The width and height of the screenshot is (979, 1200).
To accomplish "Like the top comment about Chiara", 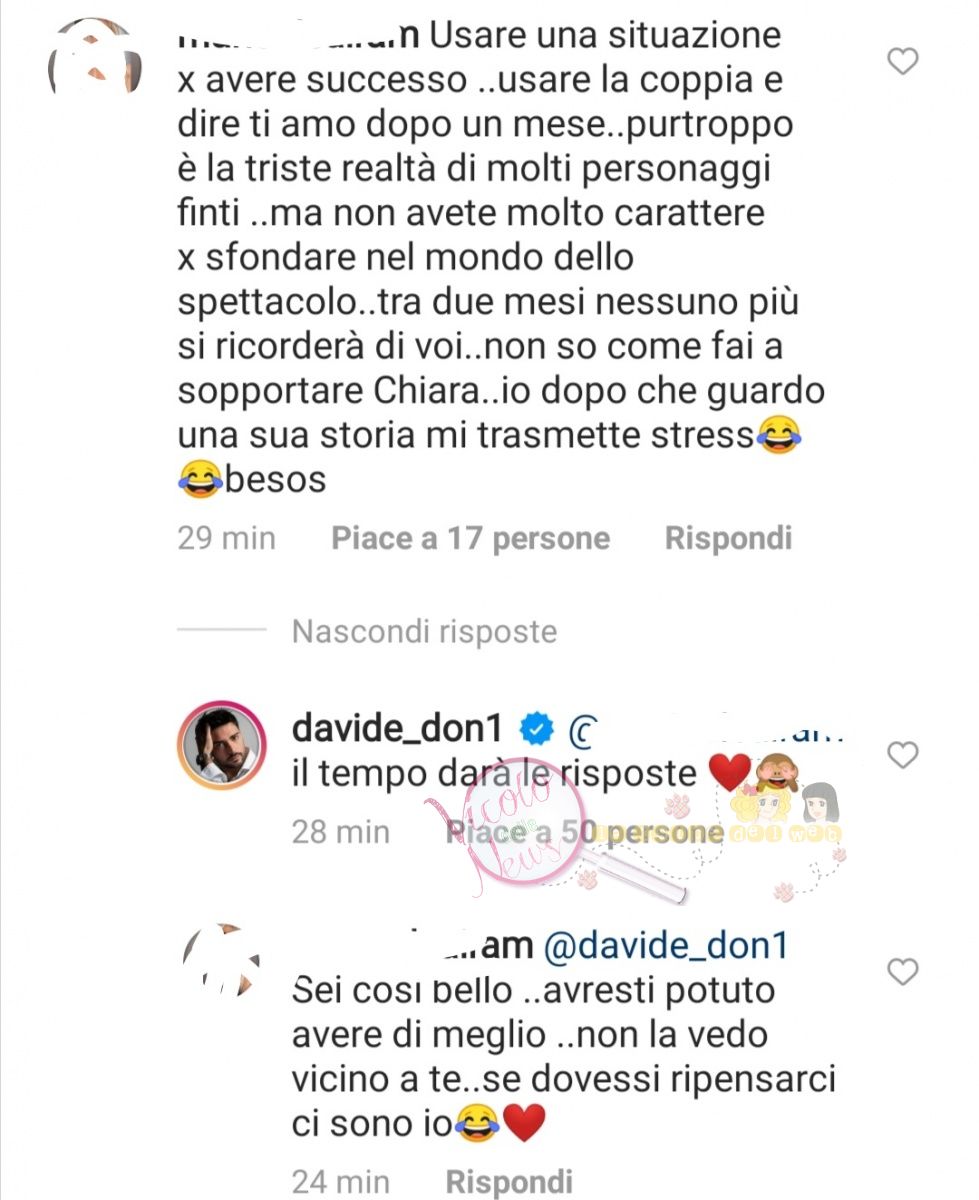I will click(903, 62).
